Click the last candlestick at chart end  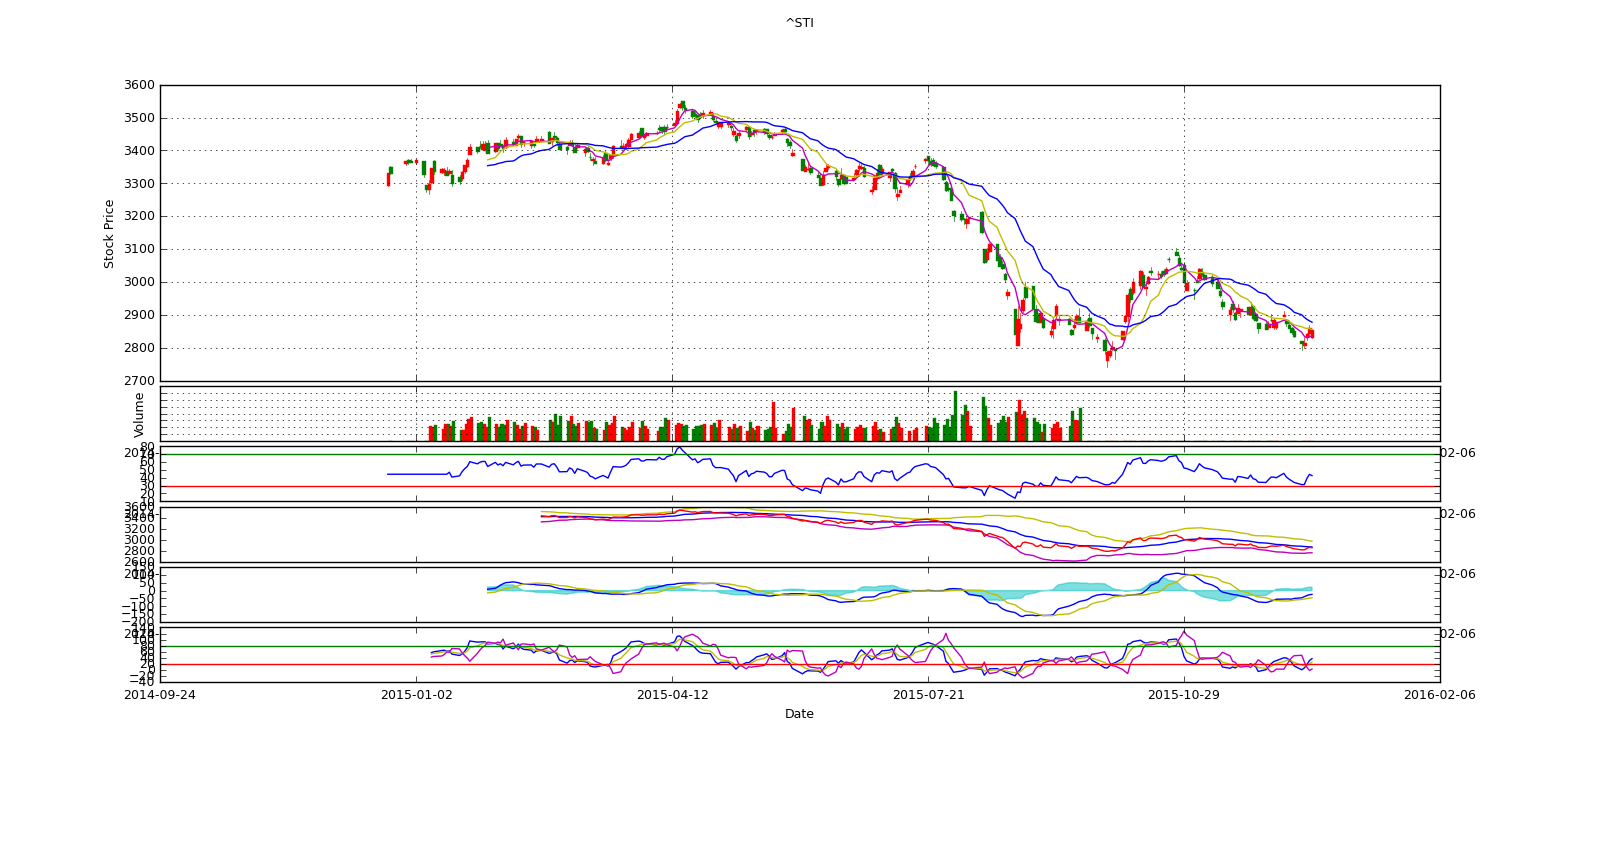(x=1311, y=333)
